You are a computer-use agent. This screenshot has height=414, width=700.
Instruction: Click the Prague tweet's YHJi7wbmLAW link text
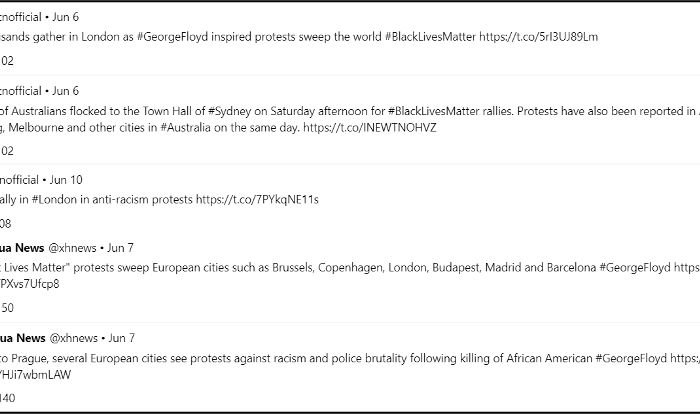point(35,375)
